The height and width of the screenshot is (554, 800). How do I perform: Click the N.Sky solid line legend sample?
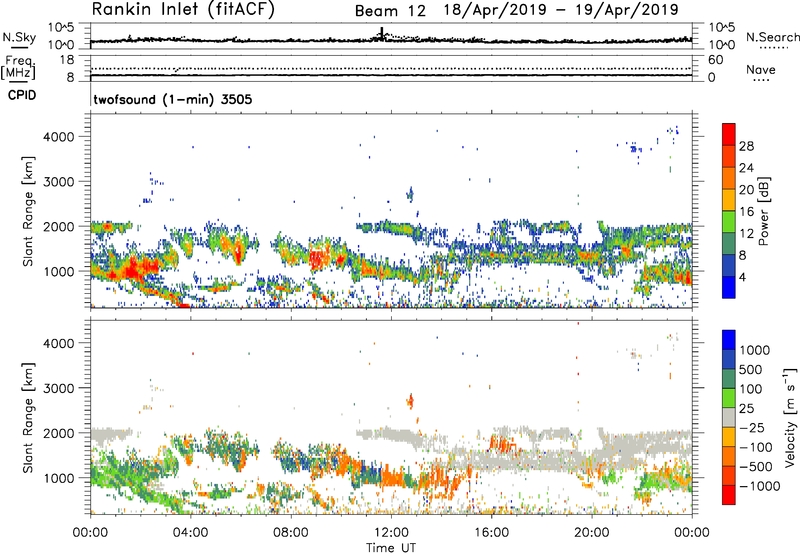[19, 47]
